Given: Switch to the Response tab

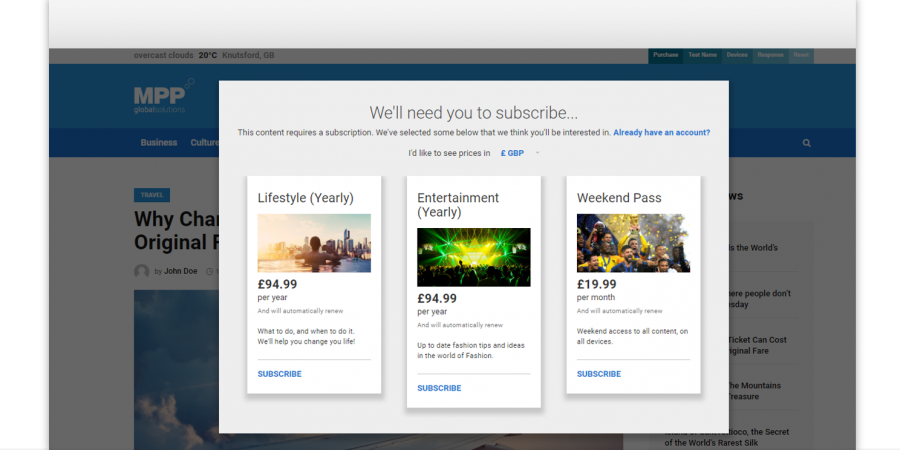Looking at the screenshot, I should point(770,55).
